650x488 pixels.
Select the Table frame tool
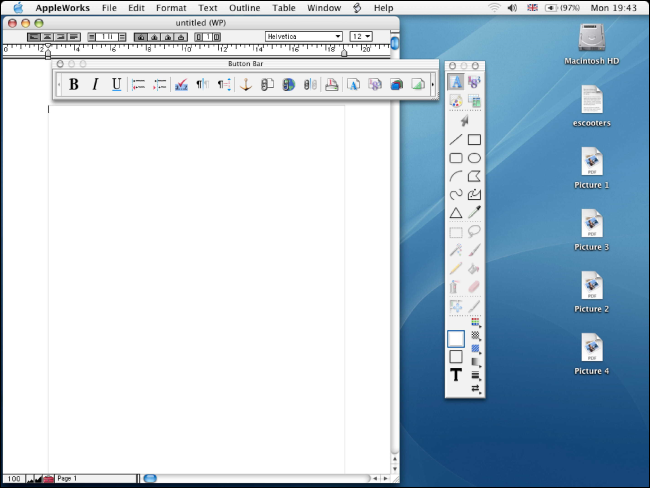[474, 101]
